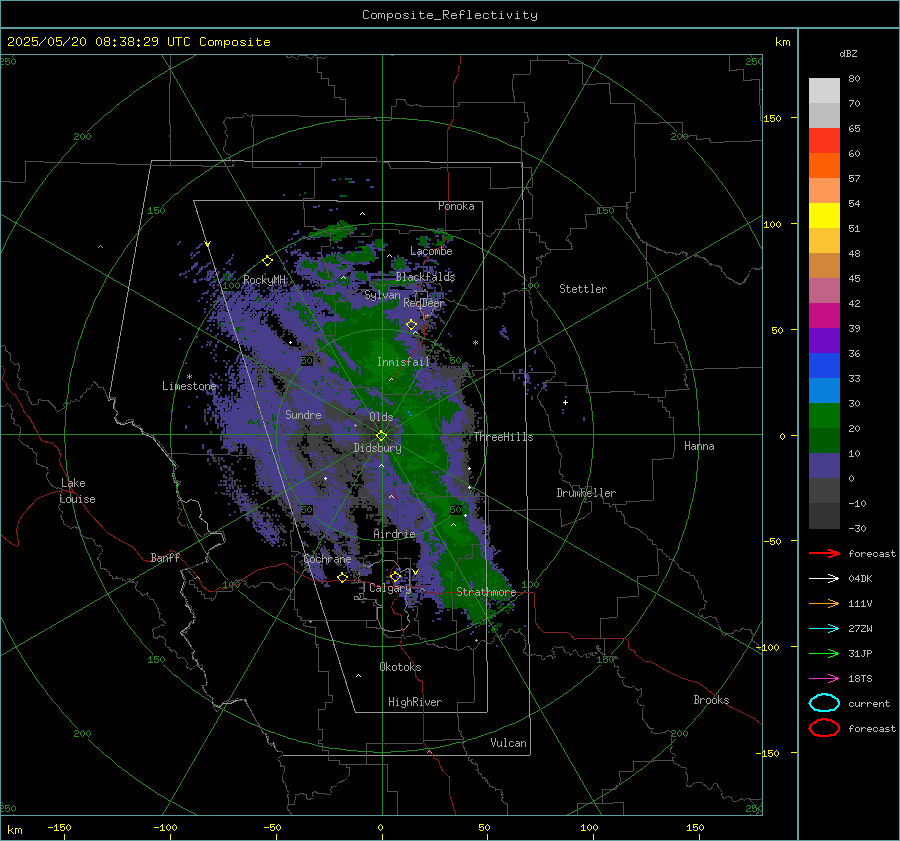Click the yellow radar site diamond at Didsbury
Viewport: 900px width, 841px height.
click(382, 436)
